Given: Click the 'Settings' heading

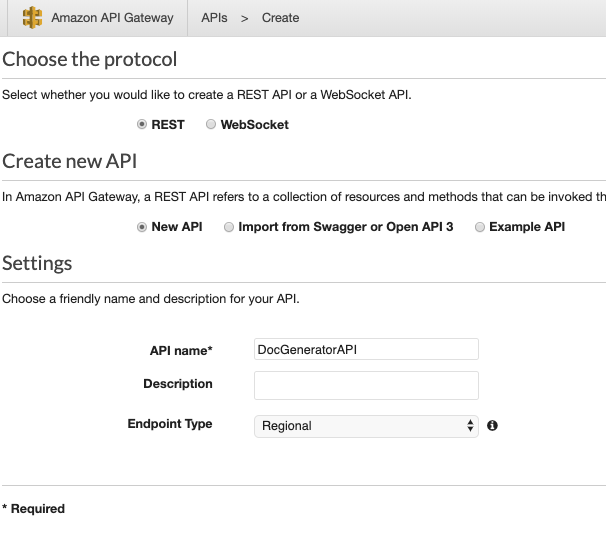Looking at the screenshot, I should pyautogui.click(x=37, y=263).
